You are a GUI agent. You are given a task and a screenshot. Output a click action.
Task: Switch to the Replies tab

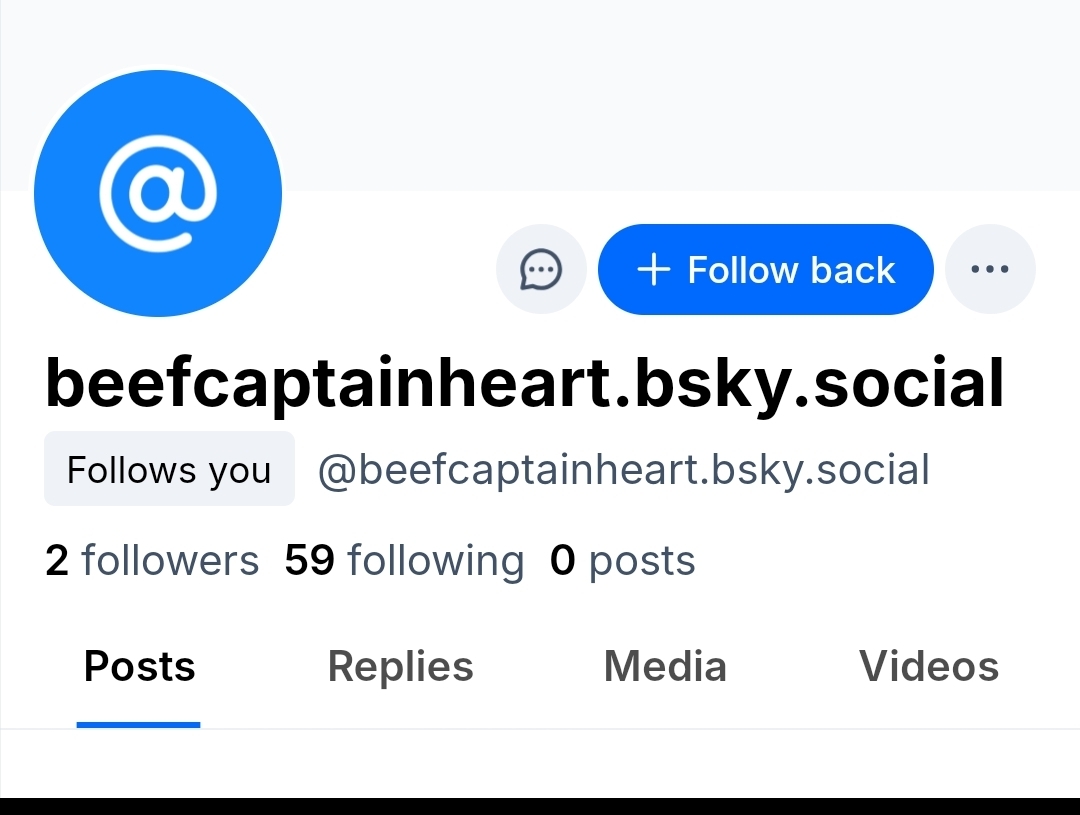click(400, 667)
